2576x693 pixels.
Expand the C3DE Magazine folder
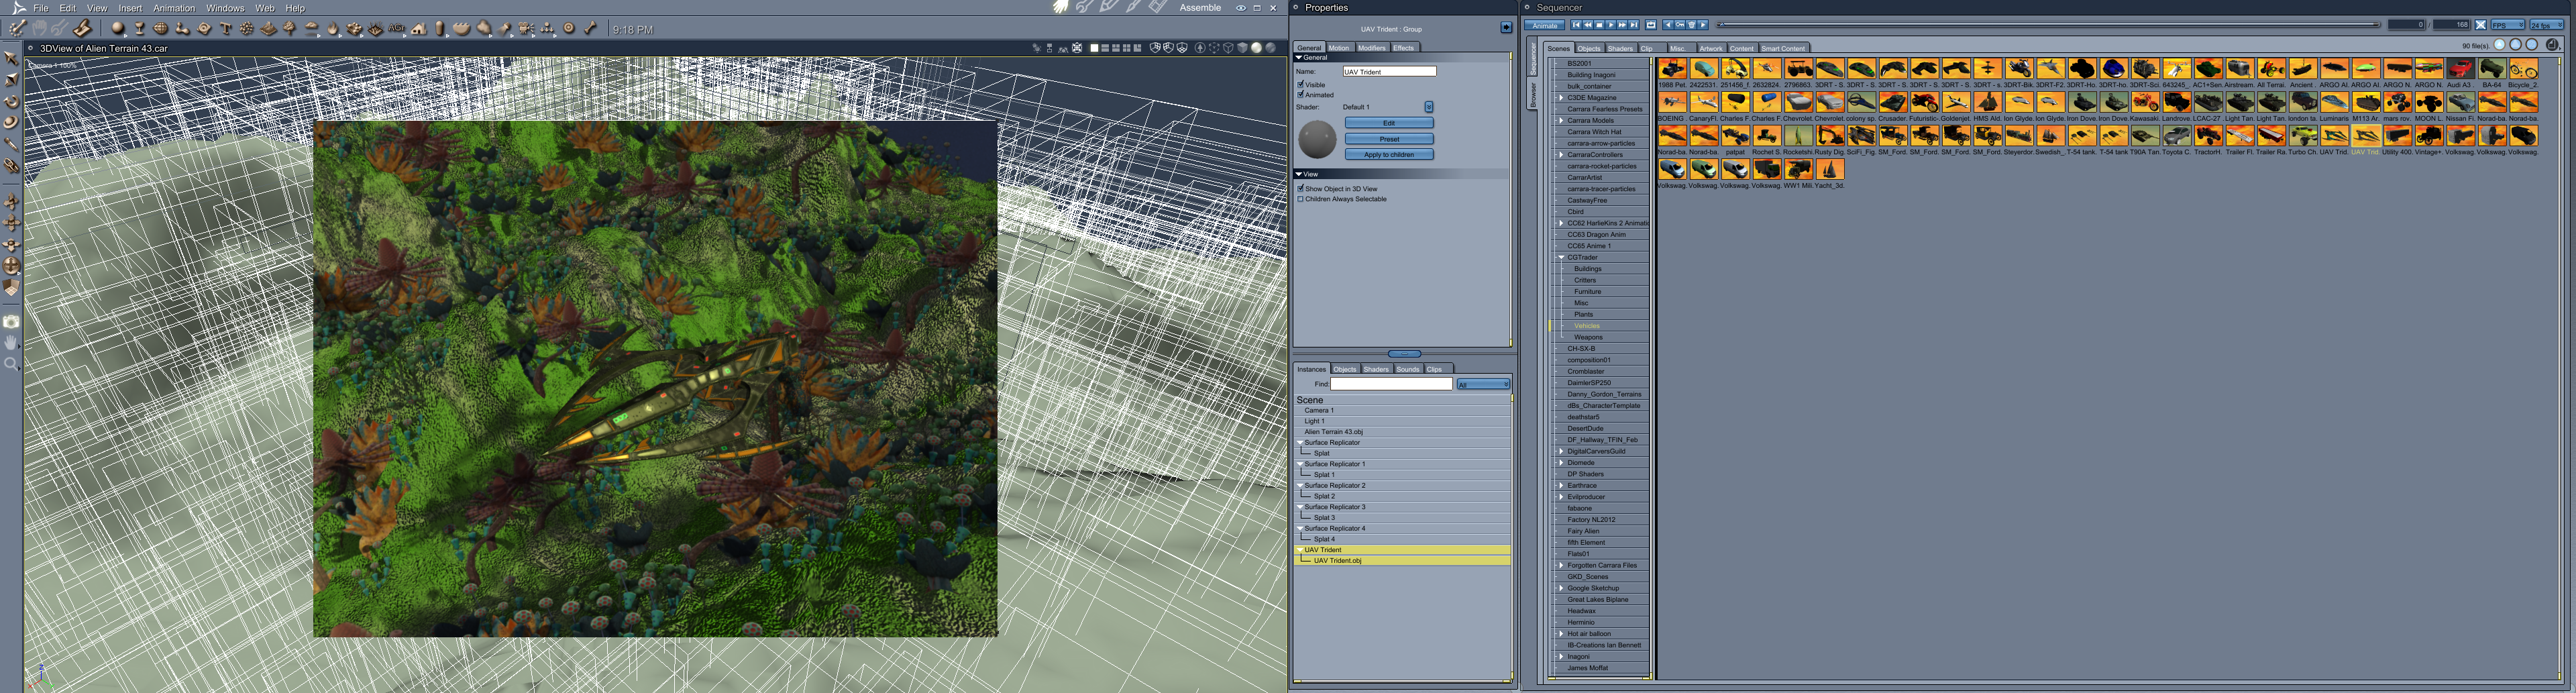click(x=1561, y=98)
